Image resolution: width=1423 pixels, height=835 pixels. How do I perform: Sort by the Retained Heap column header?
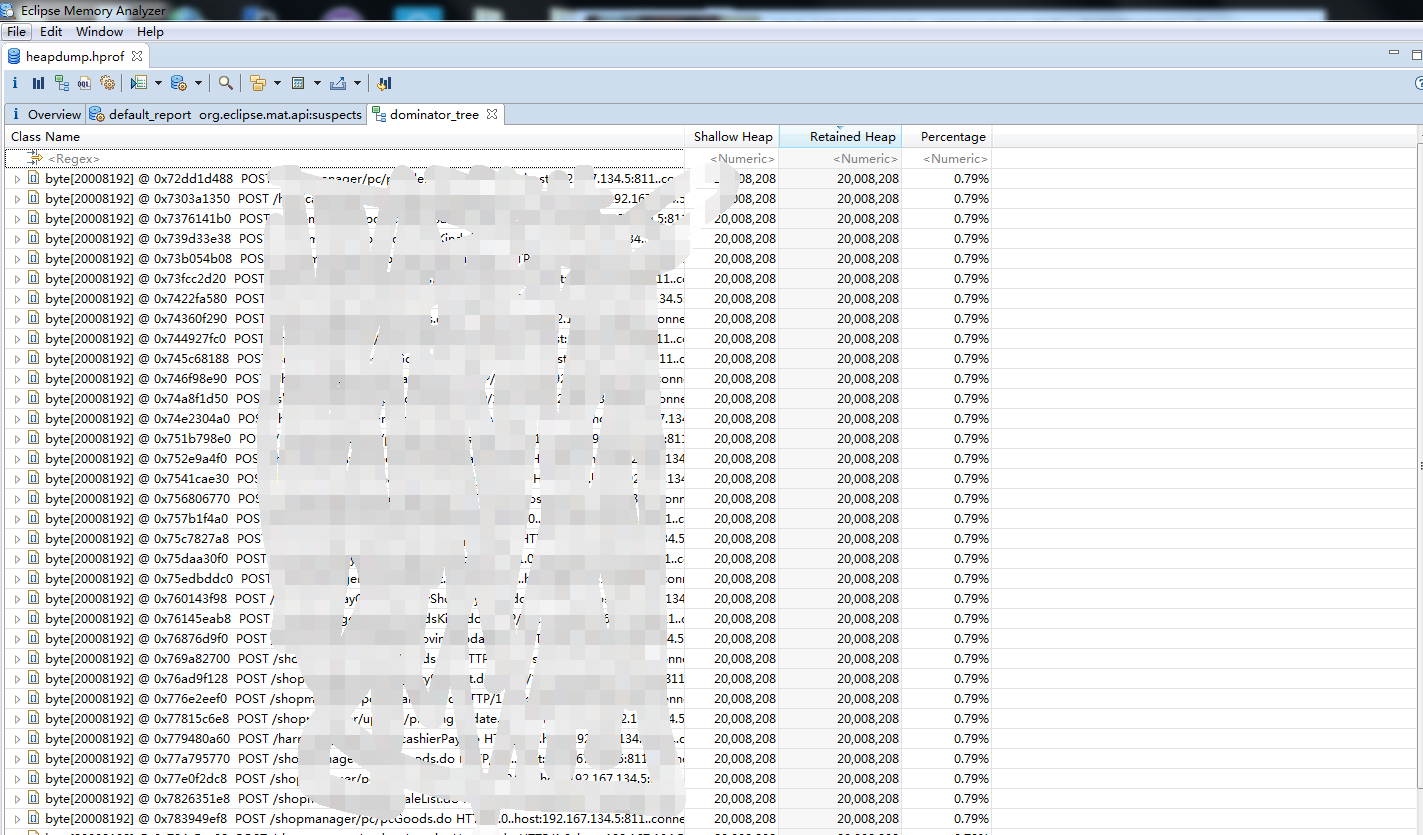click(x=840, y=137)
